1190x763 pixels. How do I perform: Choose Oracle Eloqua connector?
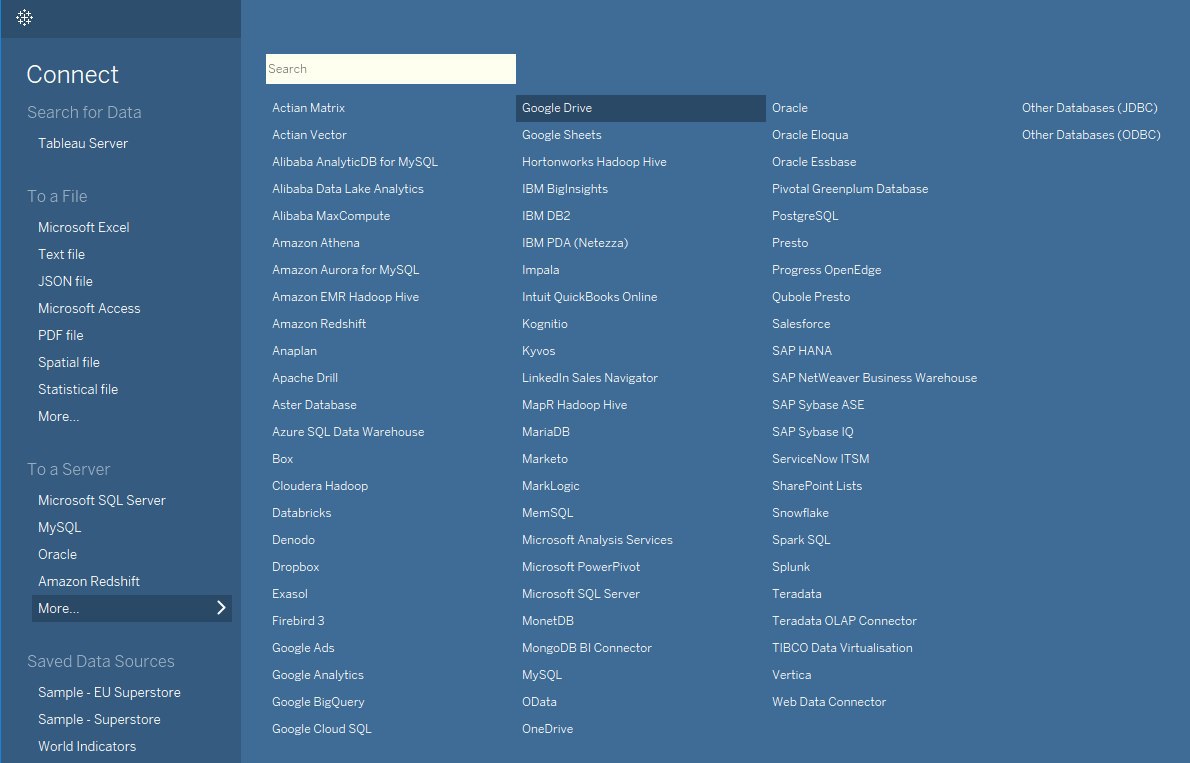point(810,135)
